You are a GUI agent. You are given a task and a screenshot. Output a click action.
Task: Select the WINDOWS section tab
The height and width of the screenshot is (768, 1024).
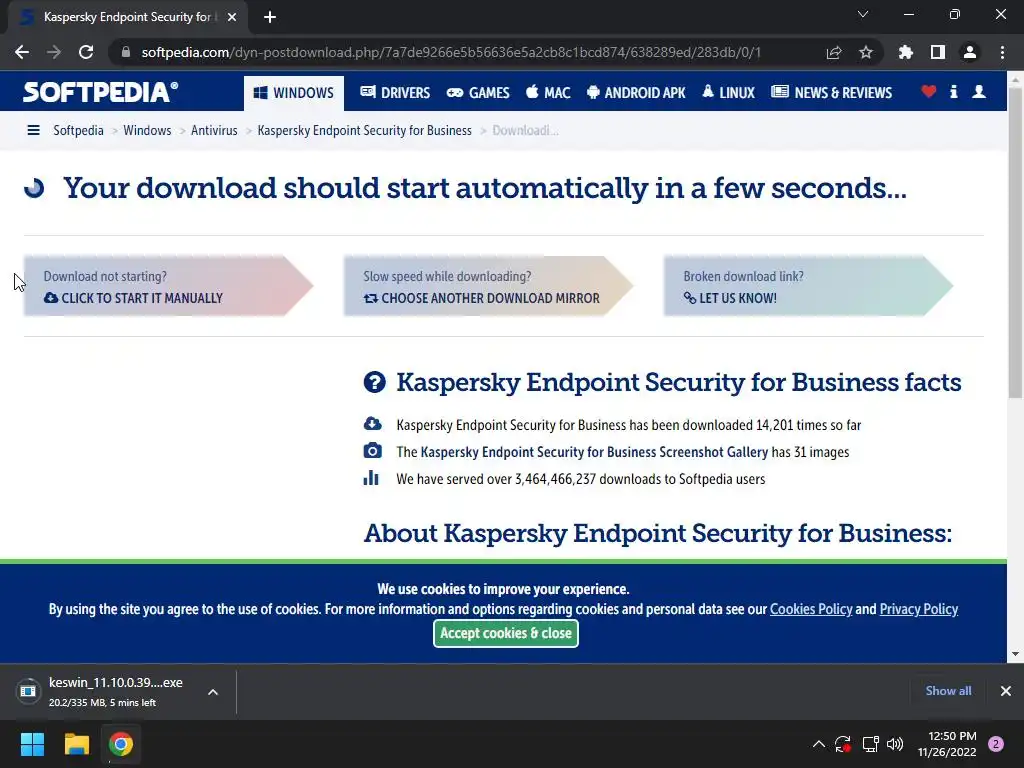tap(293, 93)
